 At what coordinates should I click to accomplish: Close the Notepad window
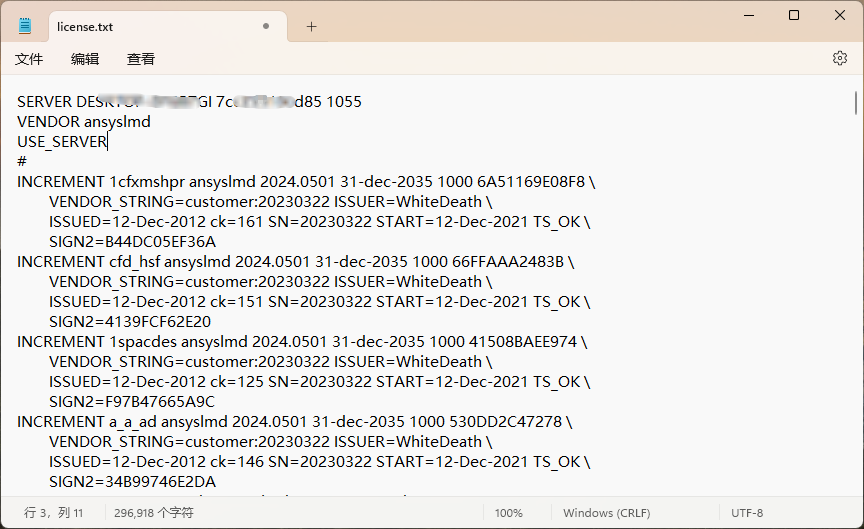(x=840, y=15)
